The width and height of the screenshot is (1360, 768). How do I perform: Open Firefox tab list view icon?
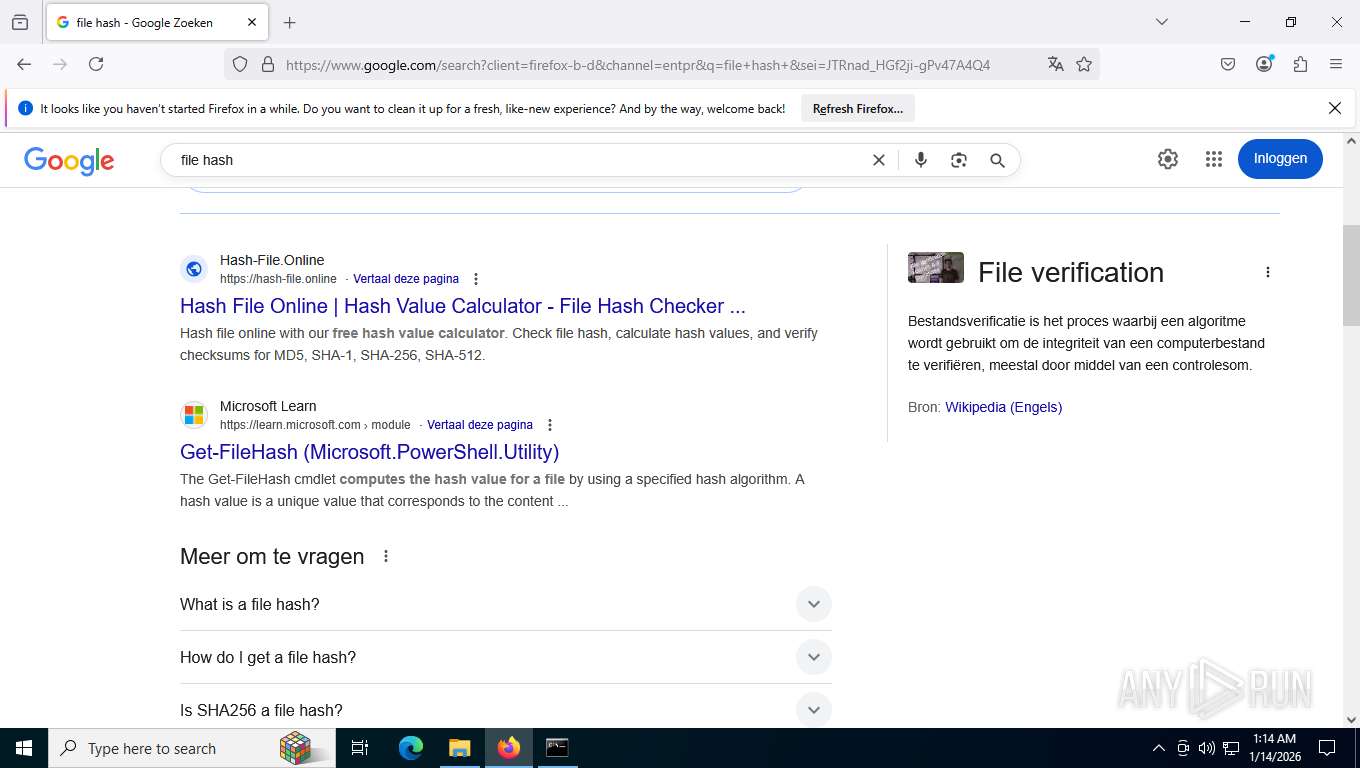pyautogui.click(x=20, y=22)
